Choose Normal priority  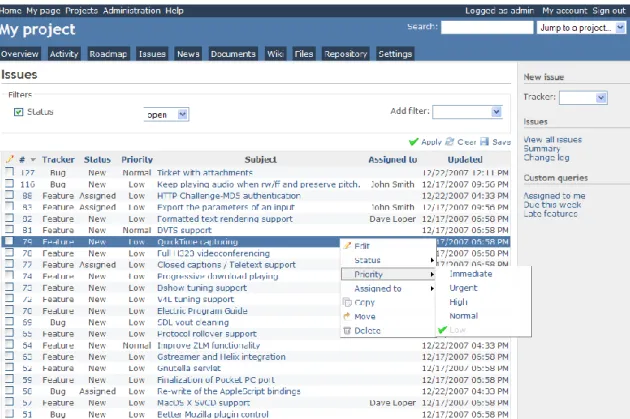click(x=463, y=316)
